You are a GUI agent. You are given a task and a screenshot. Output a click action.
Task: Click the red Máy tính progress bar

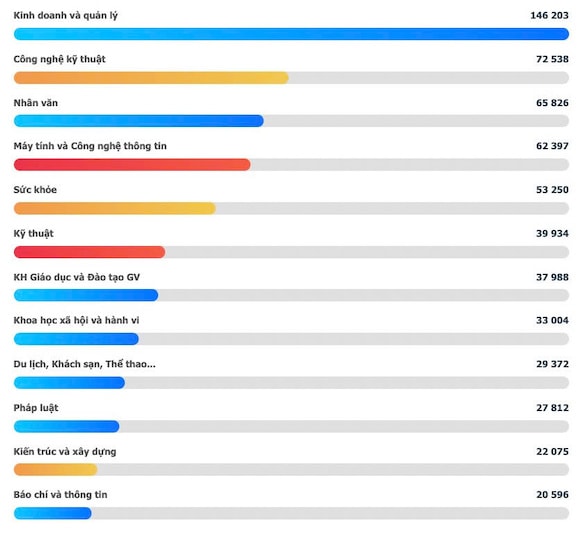pyautogui.click(x=132, y=164)
